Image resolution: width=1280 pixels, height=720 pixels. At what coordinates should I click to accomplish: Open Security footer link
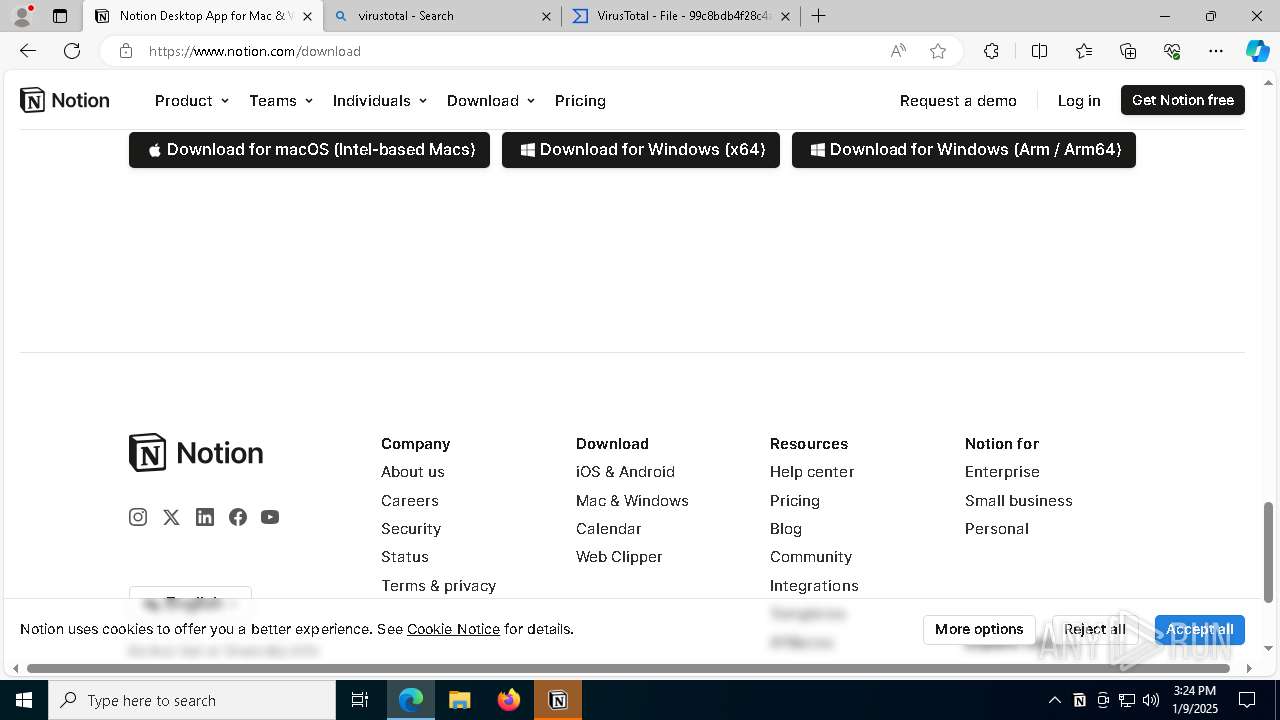click(411, 529)
